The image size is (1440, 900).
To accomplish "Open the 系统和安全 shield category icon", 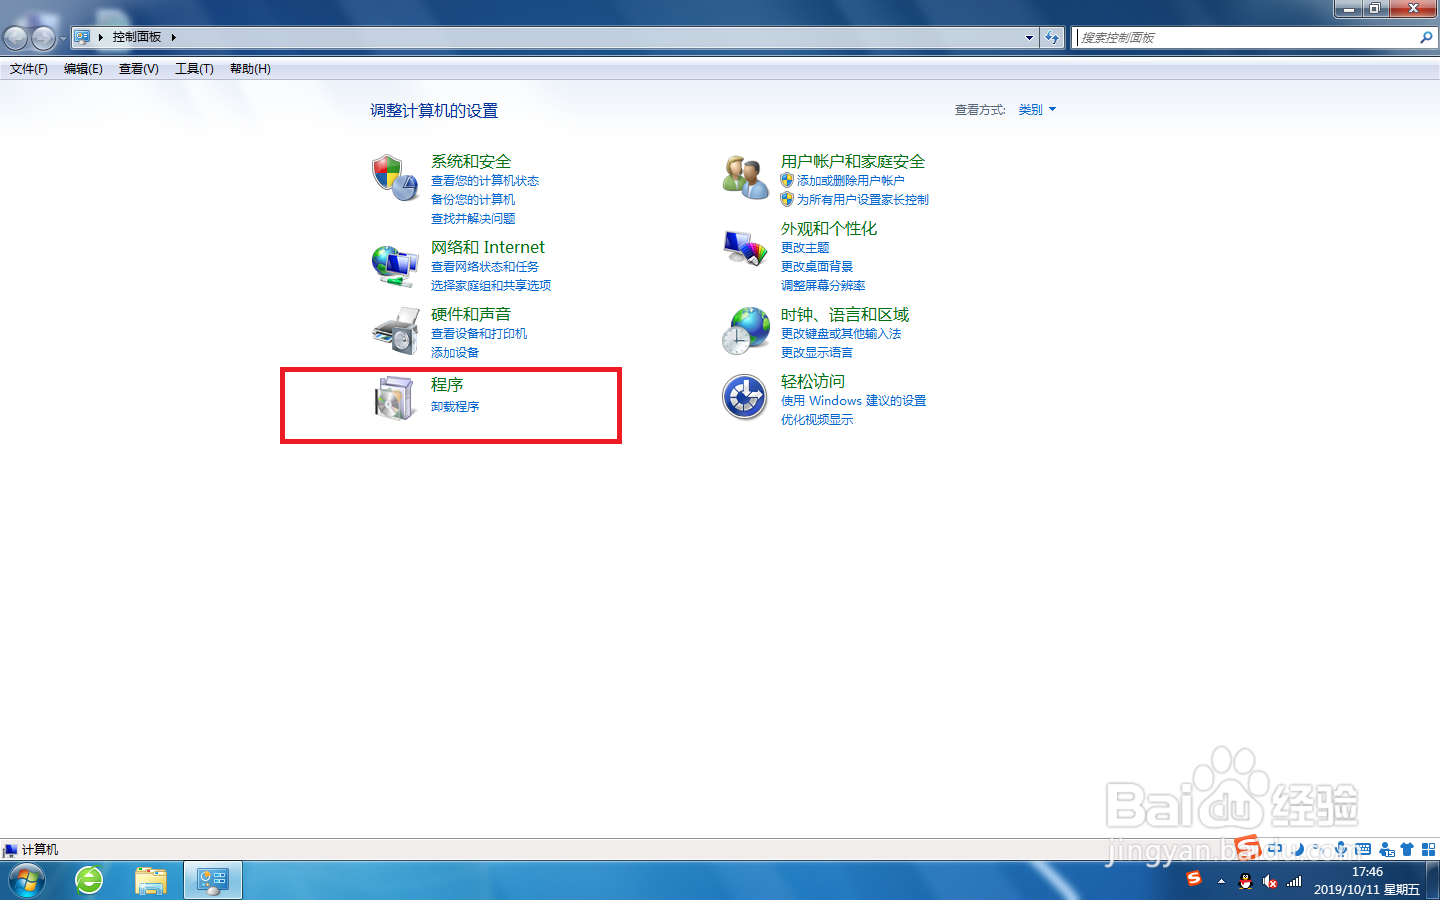I will 396,179.
